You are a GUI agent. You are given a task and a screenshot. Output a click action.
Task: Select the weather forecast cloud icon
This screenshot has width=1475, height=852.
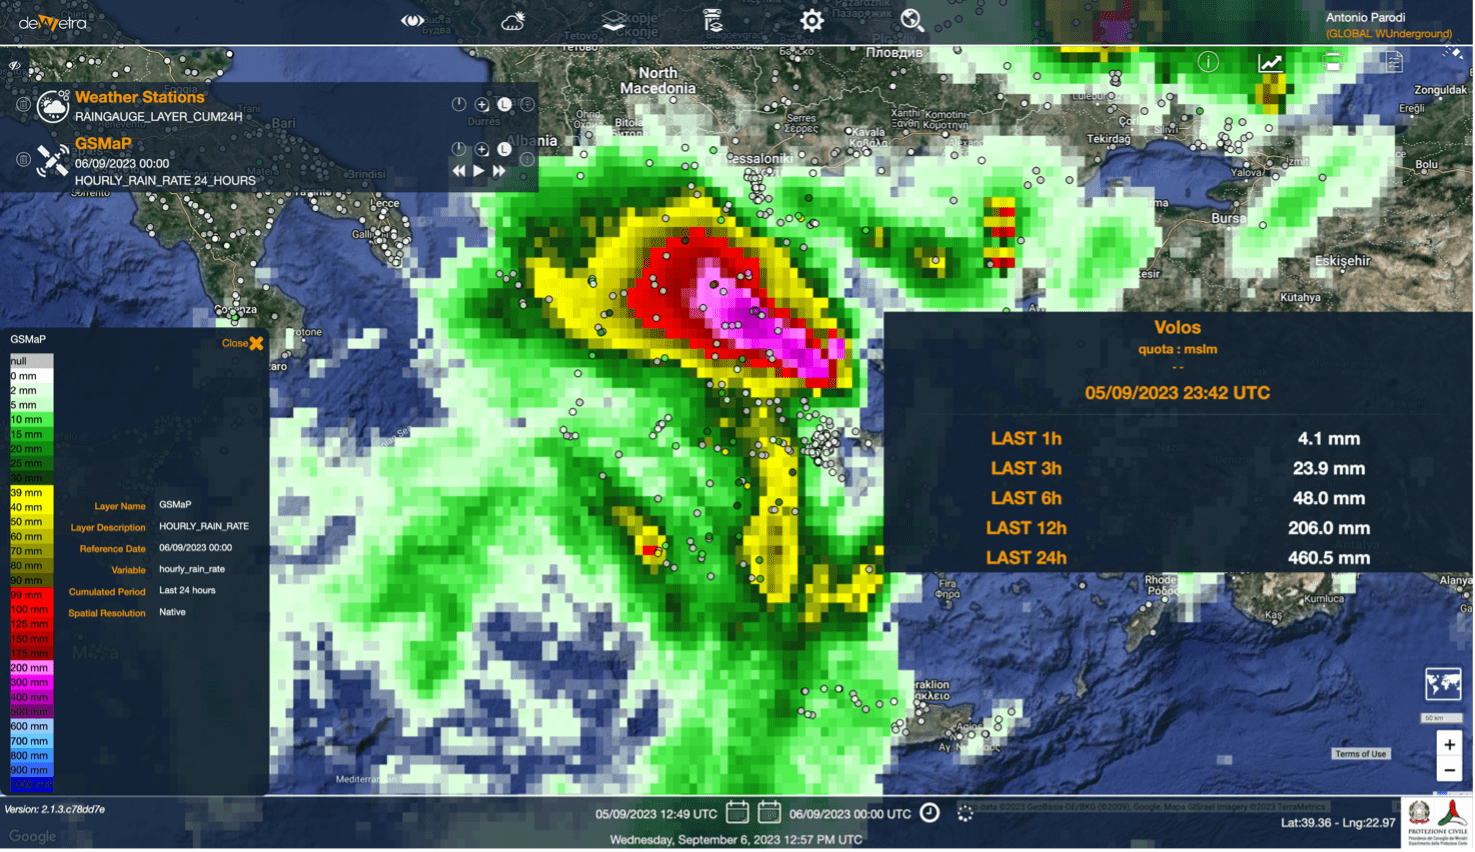[510, 20]
